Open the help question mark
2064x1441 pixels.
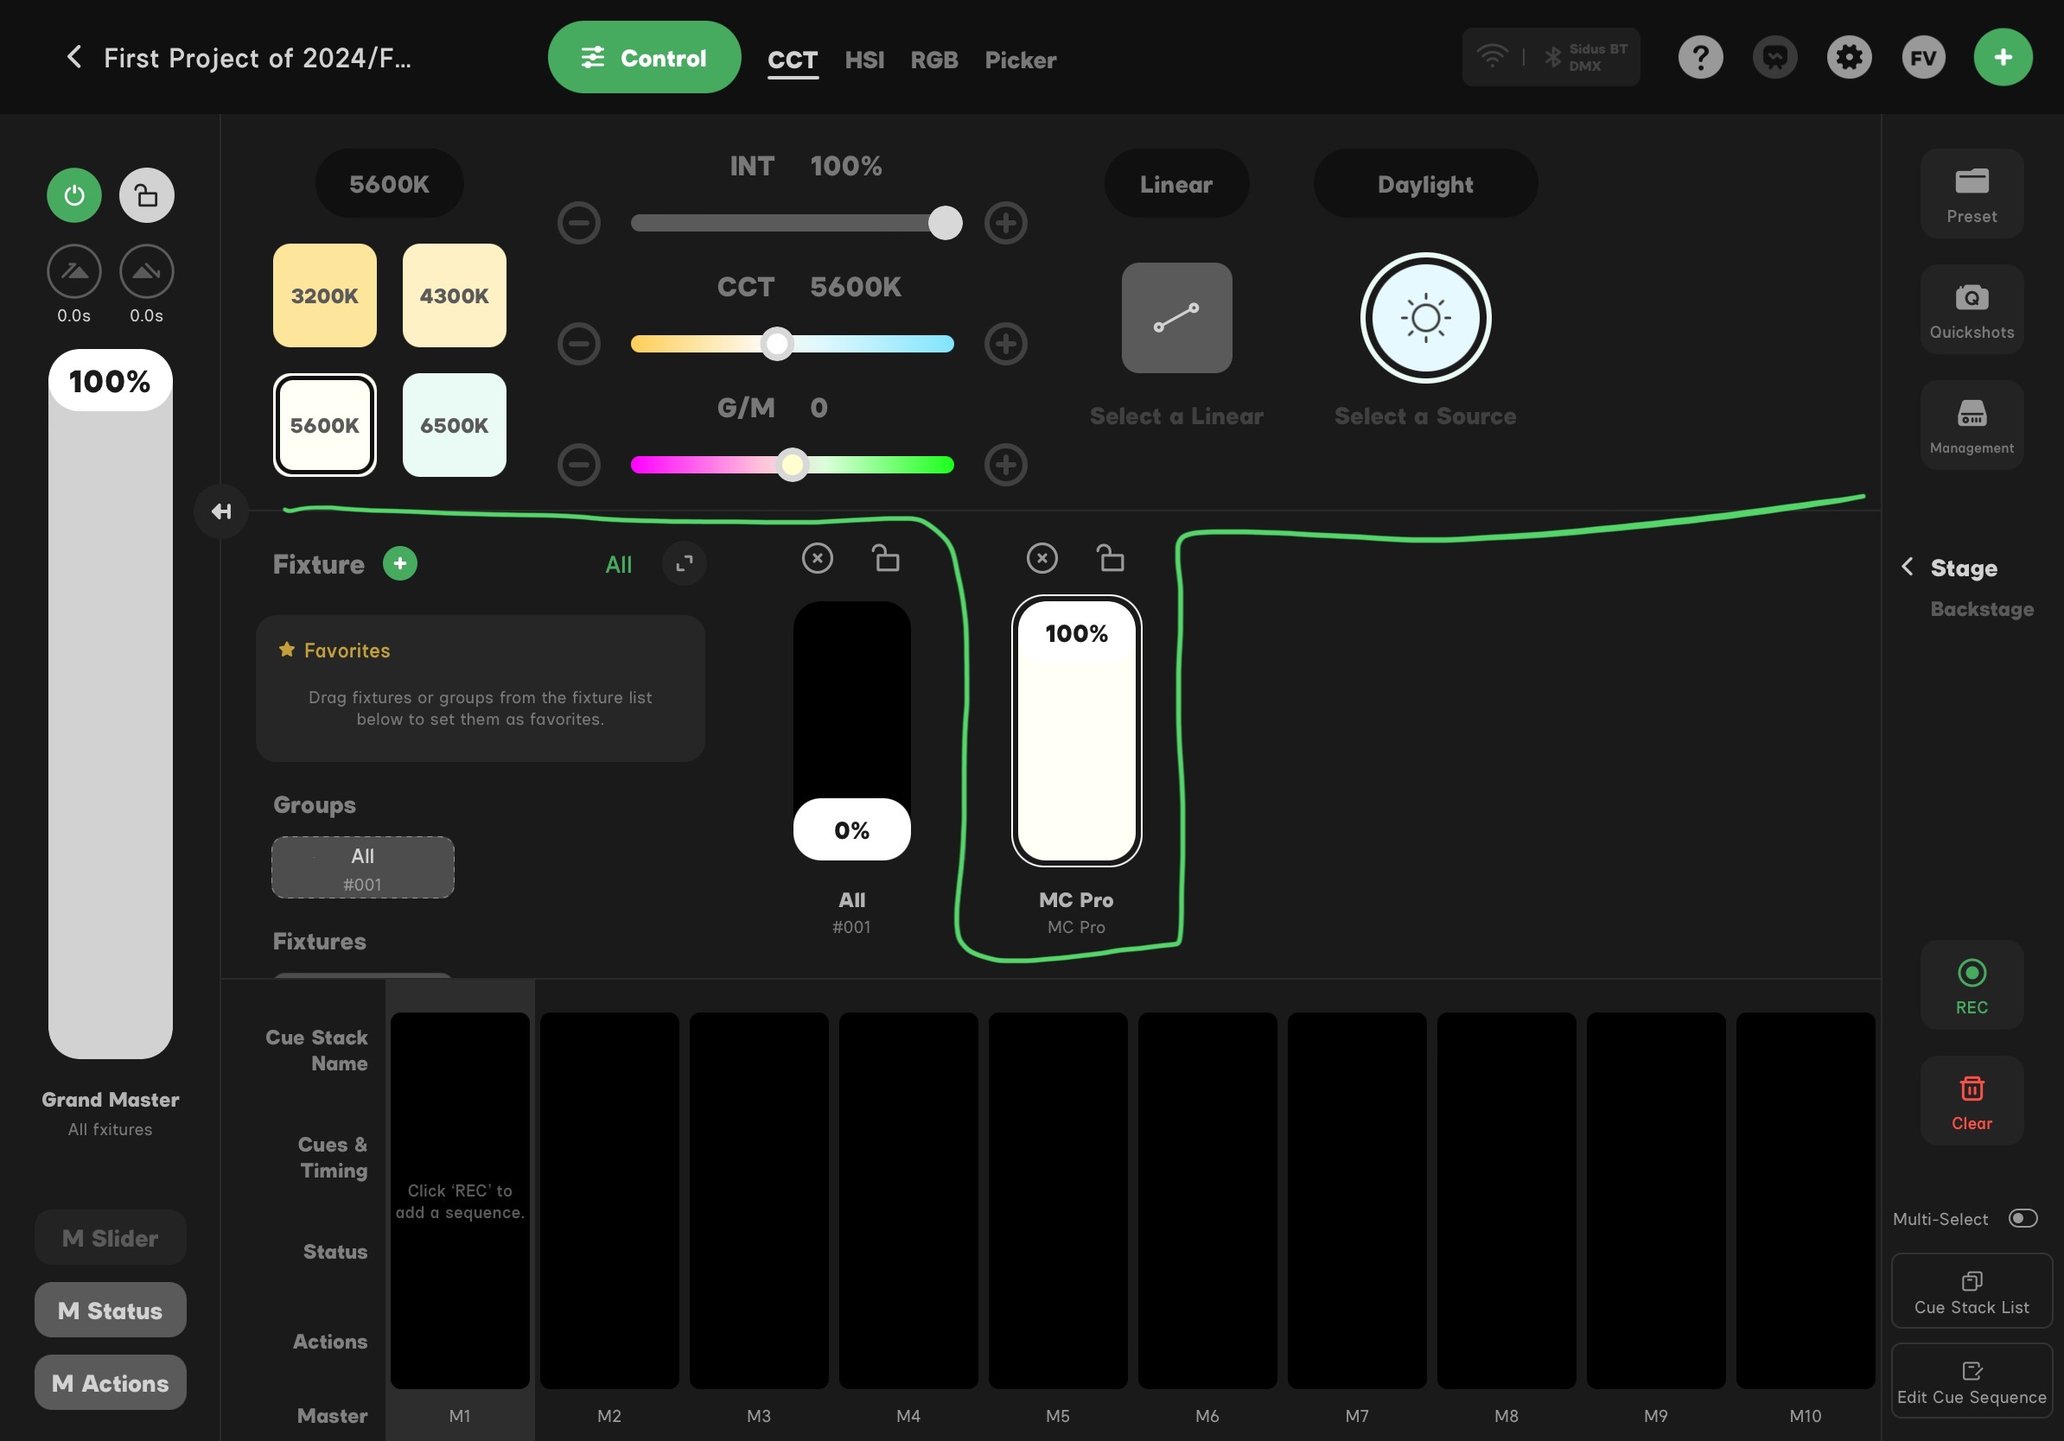1699,57
